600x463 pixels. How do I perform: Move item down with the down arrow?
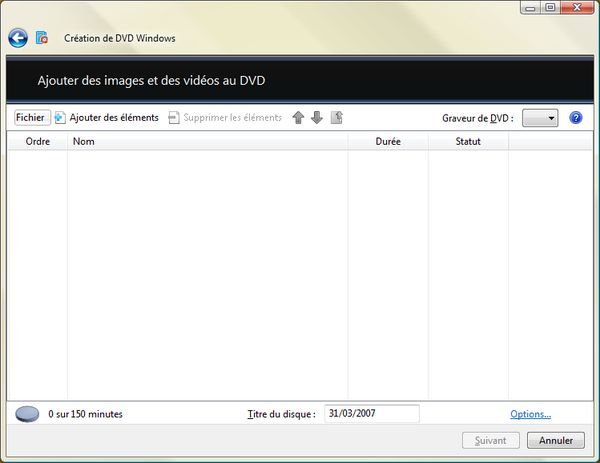coord(317,118)
